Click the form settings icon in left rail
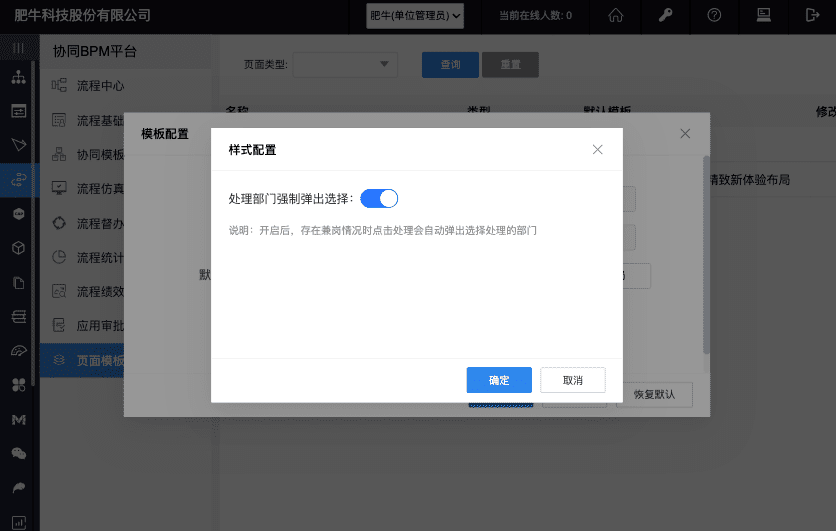 coord(19,111)
